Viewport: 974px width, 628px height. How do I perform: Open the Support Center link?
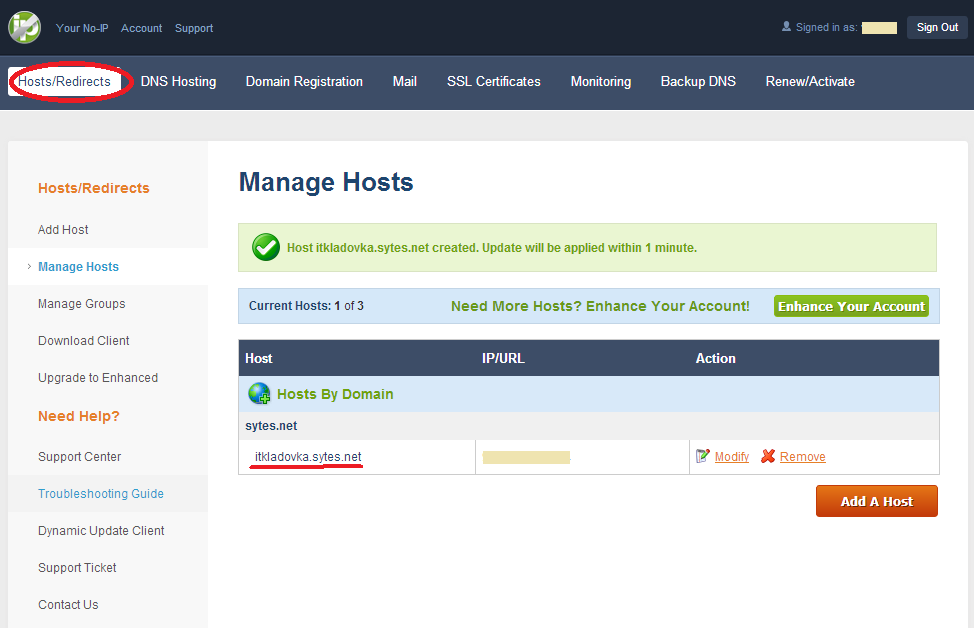80,457
